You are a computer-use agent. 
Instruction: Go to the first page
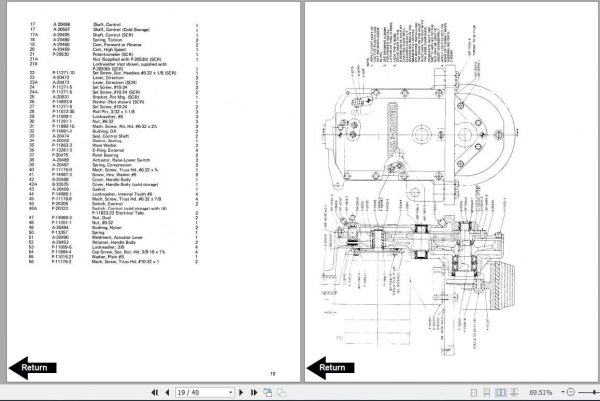(x=155, y=392)
